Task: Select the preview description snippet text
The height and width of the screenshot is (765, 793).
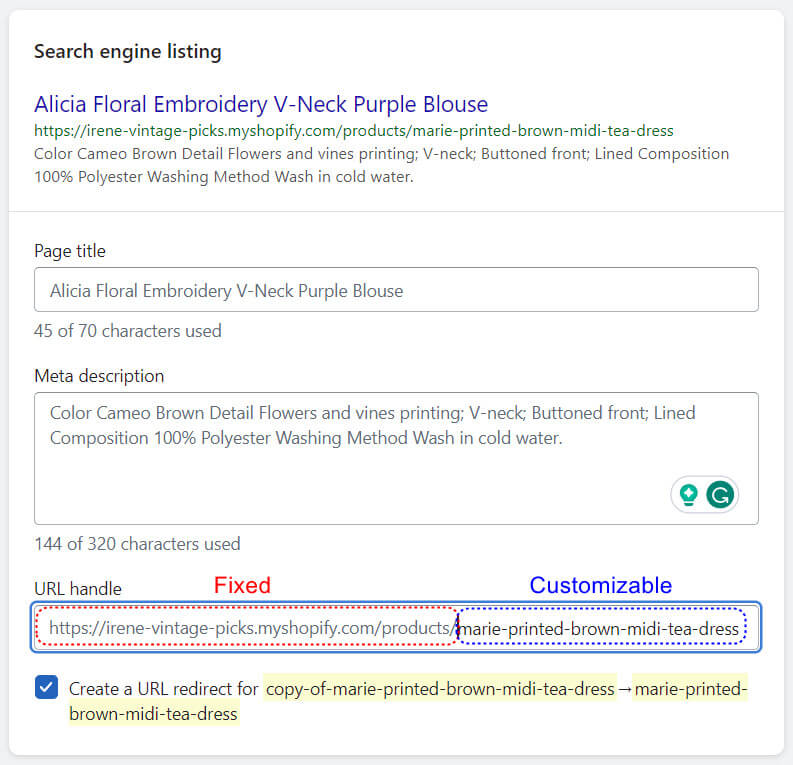Action: pos(381,165)
